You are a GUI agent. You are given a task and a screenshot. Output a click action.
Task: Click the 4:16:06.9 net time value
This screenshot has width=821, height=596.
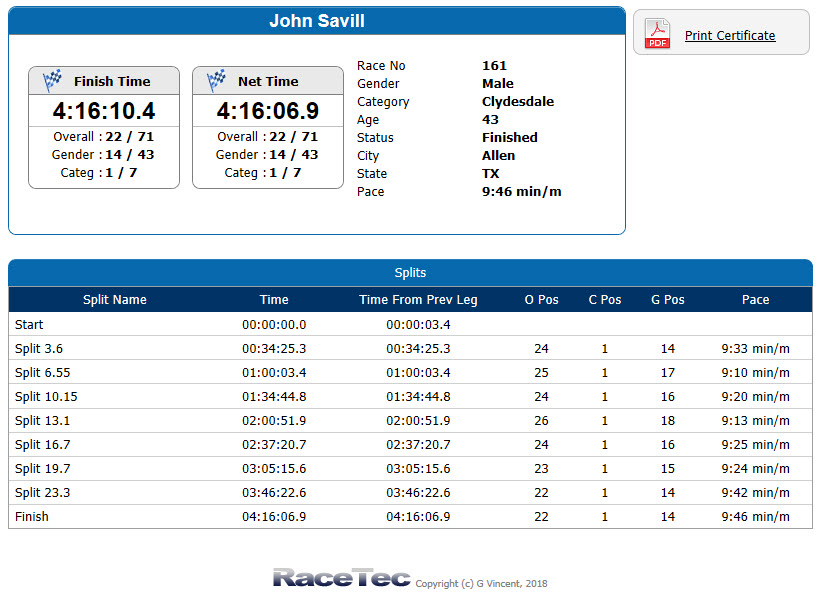267,111
